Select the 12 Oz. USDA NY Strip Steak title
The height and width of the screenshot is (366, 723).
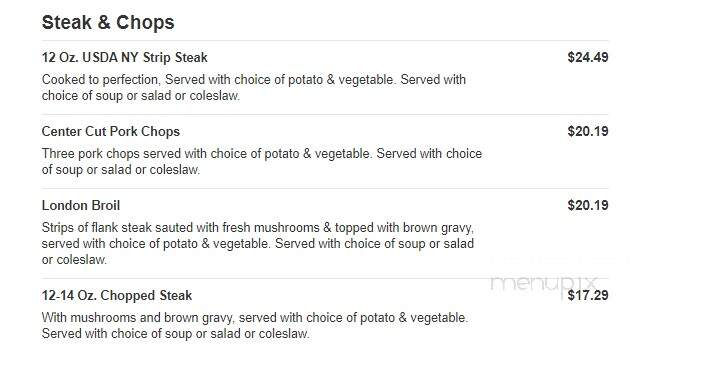click(124, 58)
